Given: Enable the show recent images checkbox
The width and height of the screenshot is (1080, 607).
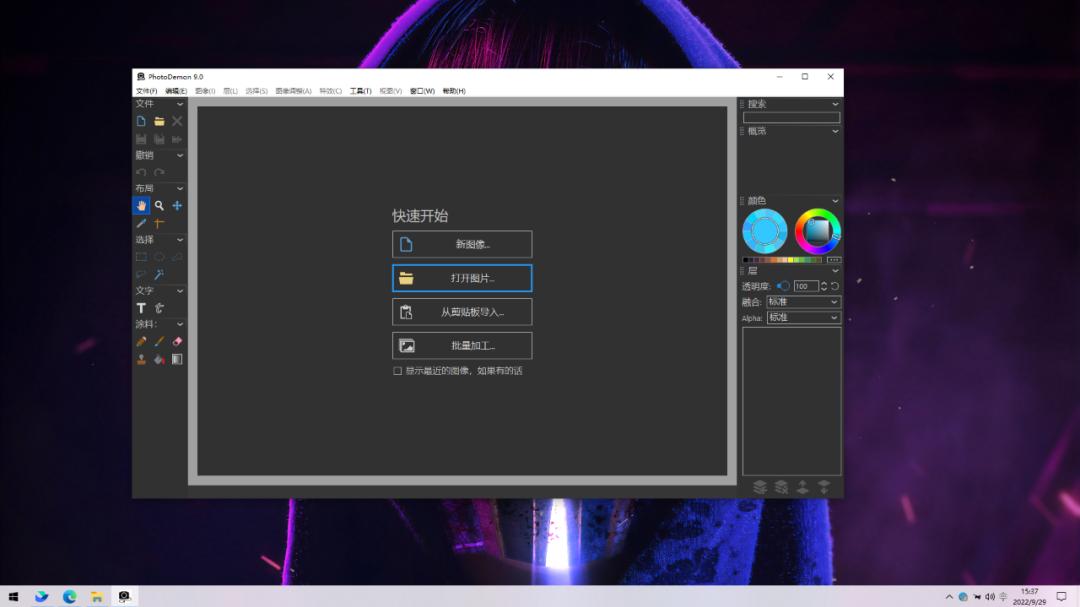Looking at the screenshot, I should click(x=397, y=371).
